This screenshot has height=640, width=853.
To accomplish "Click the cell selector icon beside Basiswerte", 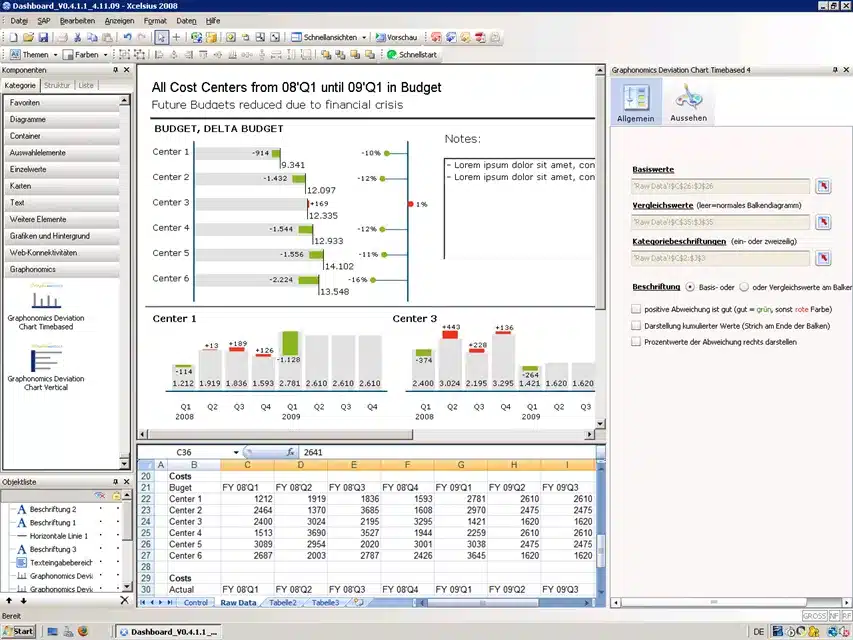I will point(824,186).
